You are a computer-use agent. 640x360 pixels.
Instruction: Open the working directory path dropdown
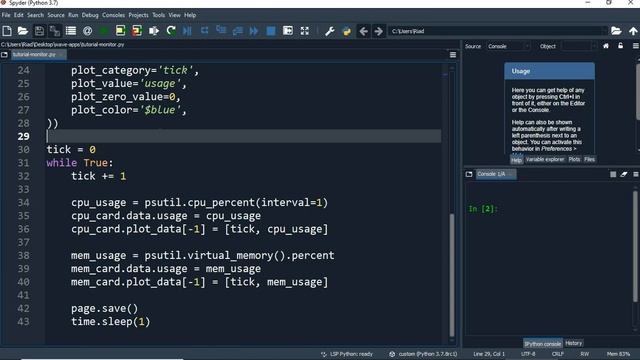point(604,31)
